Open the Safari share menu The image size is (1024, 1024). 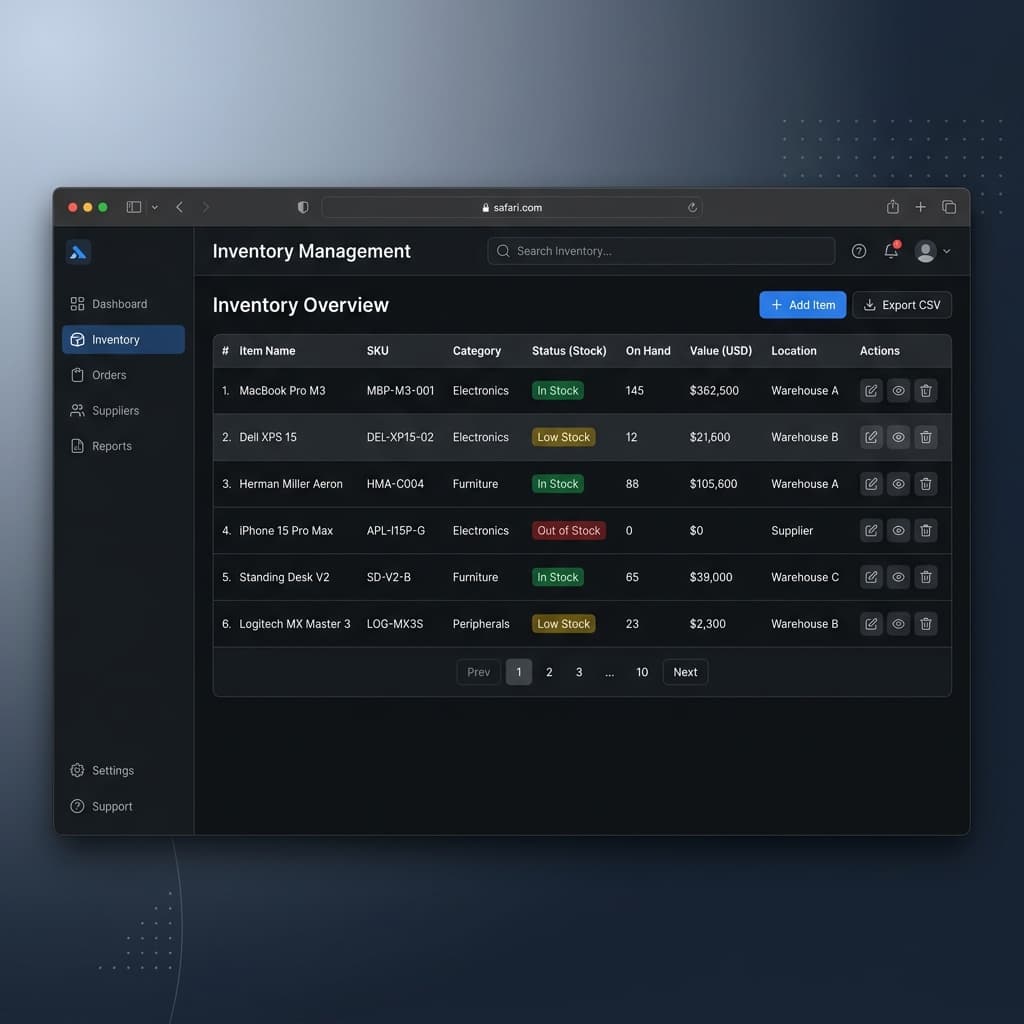tap(893, 207)
